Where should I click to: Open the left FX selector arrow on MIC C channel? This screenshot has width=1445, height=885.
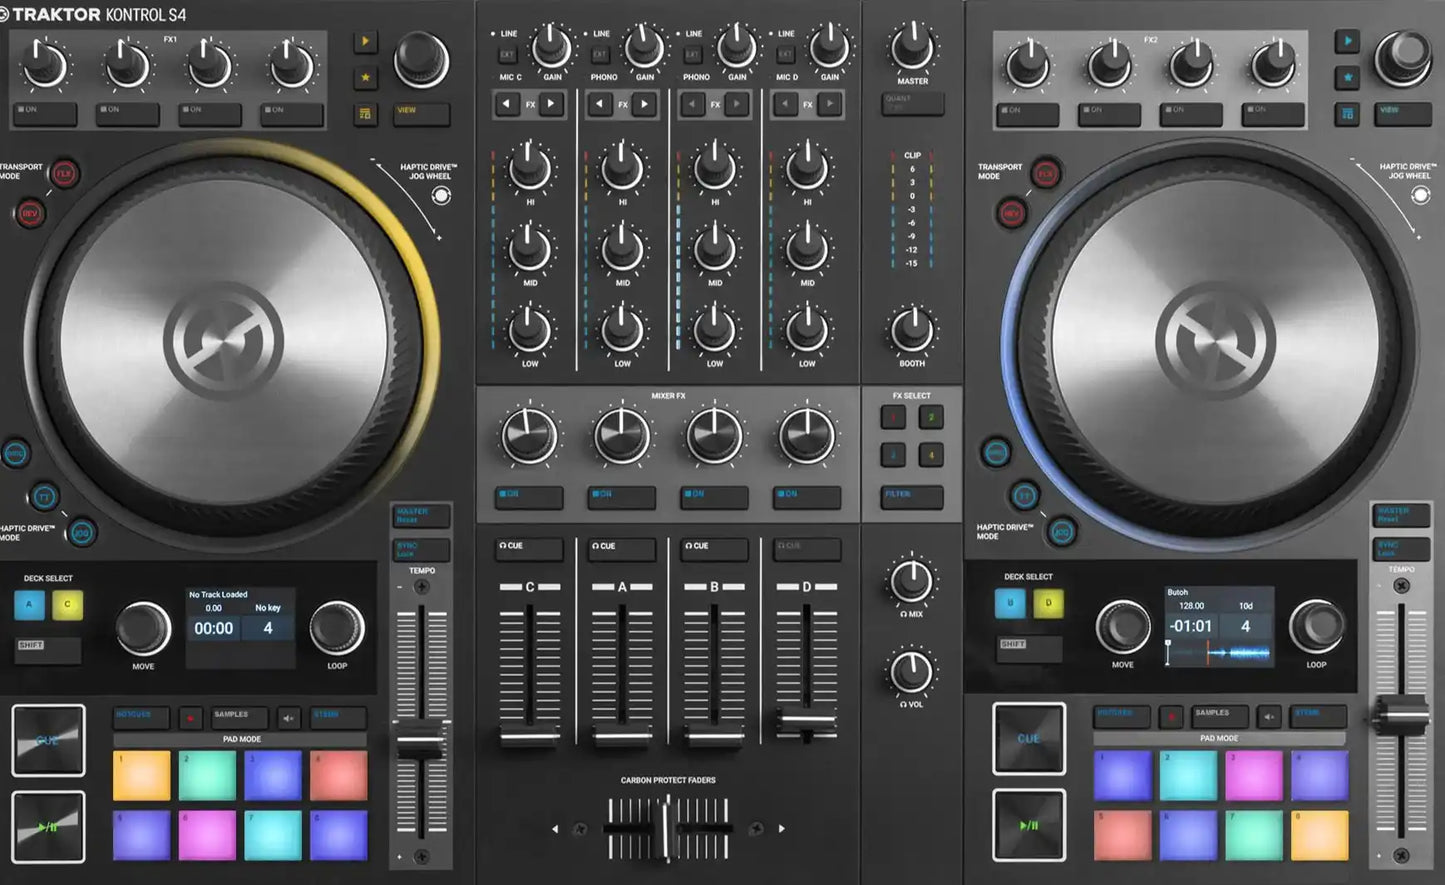click(507, 103)
